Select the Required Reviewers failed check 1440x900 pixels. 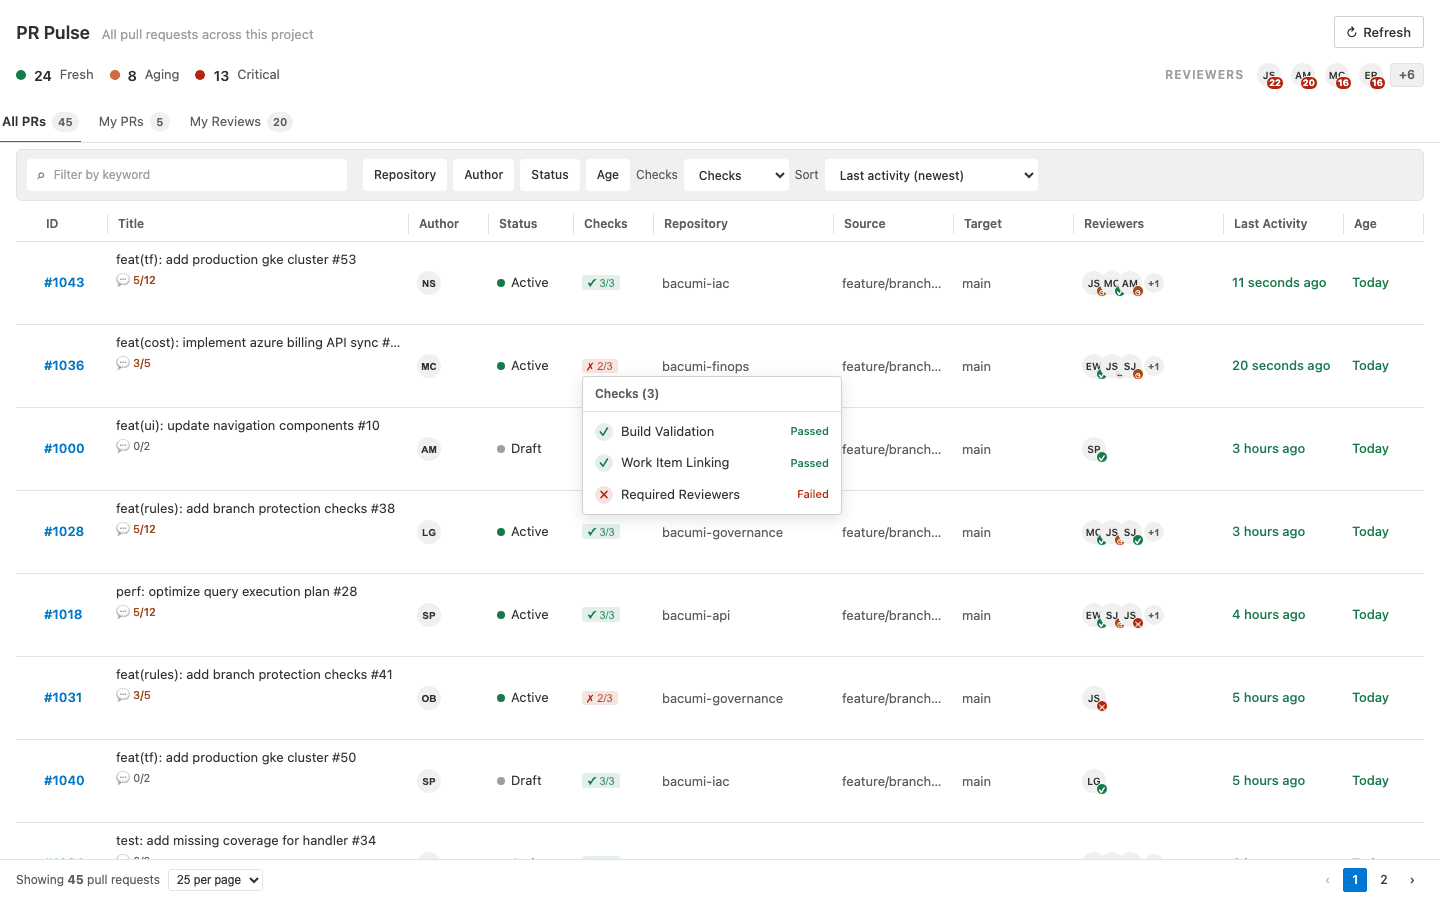pos(712,495)
